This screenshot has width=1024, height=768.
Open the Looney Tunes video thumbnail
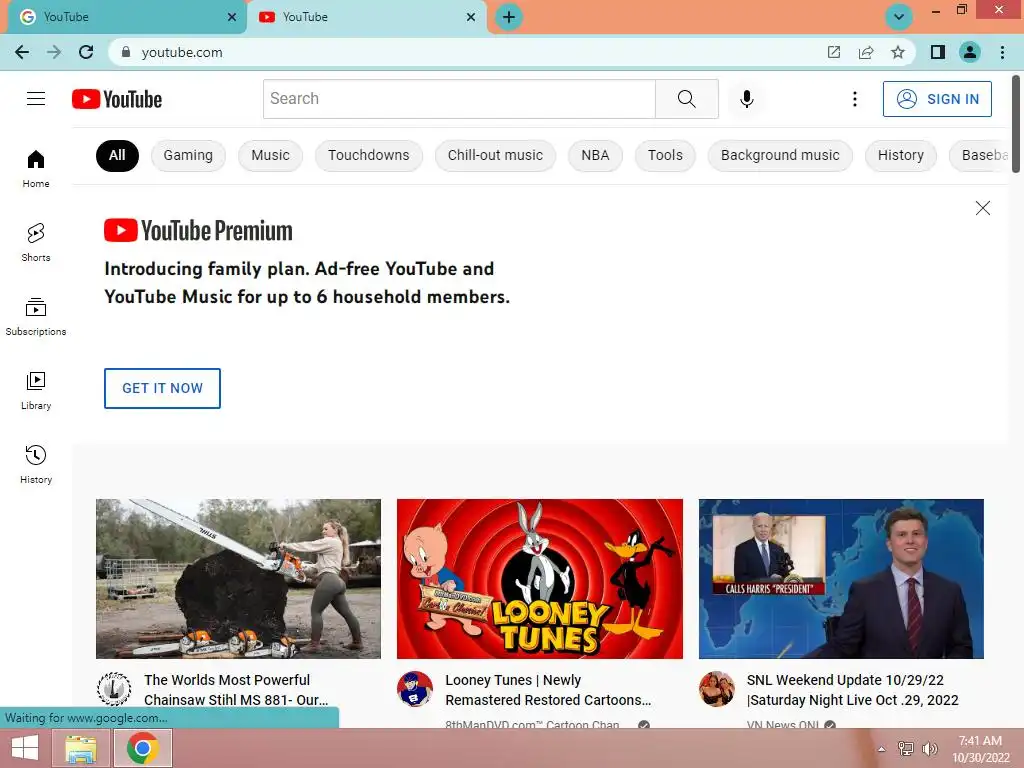pos(539,579)
